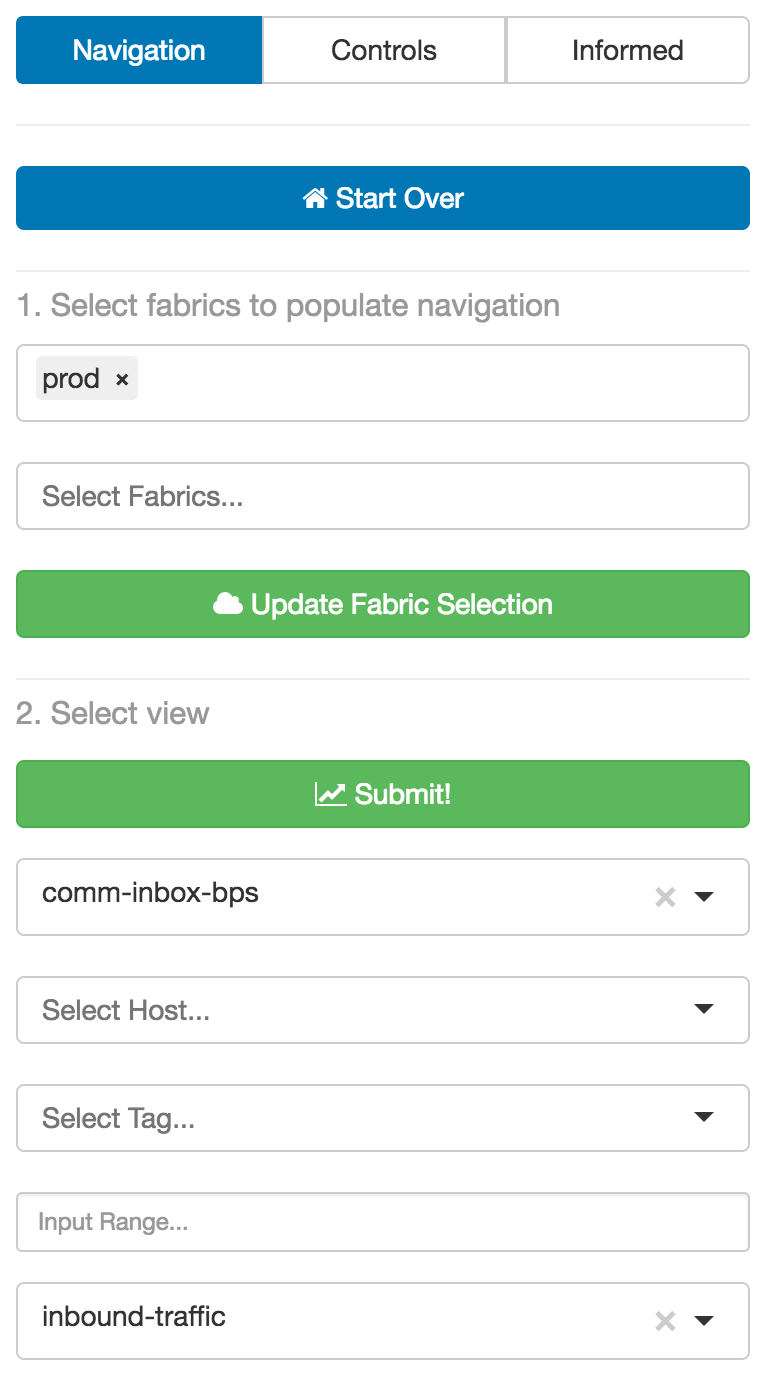Clear the comm-inbox-bps selection
The image size is (758, 1376).
click(665, 897)
